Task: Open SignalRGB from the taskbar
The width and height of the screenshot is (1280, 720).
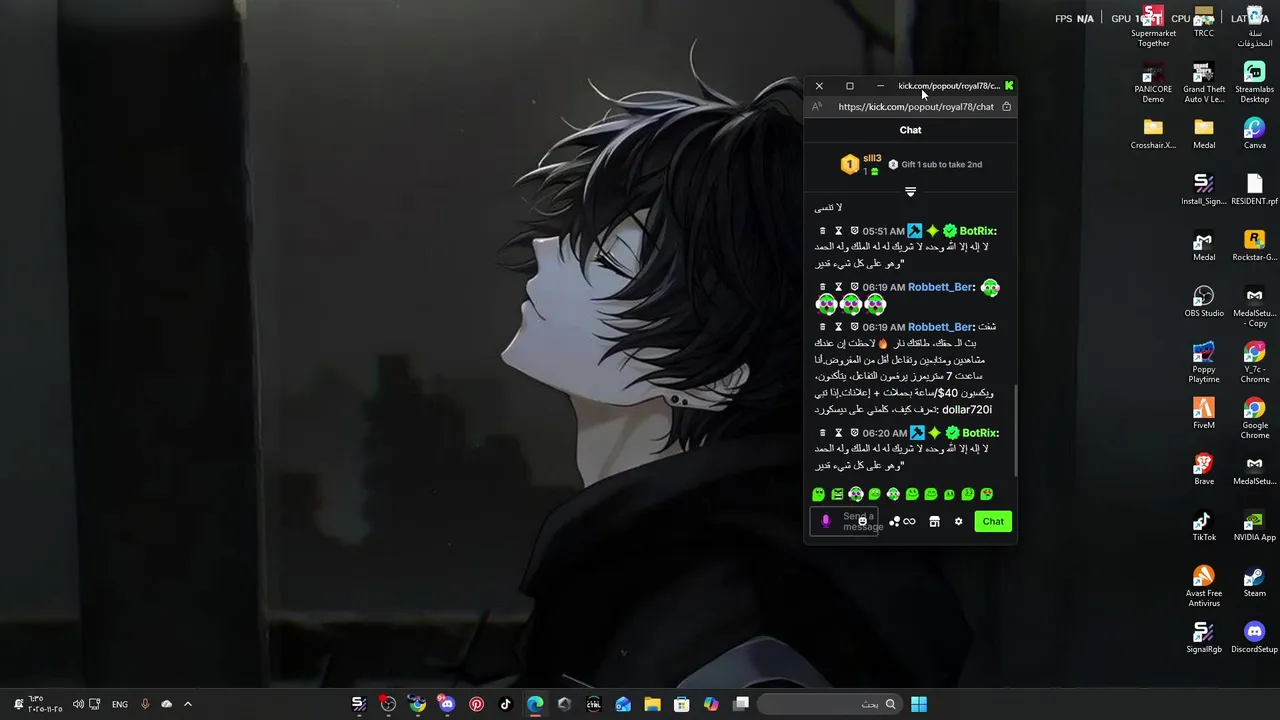Action: 359,704
